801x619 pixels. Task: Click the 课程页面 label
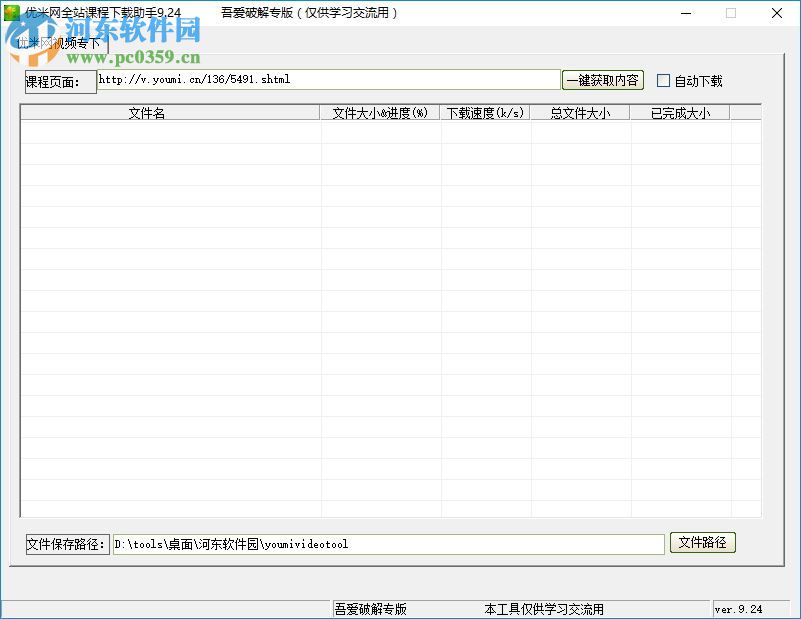pos(55,82)
